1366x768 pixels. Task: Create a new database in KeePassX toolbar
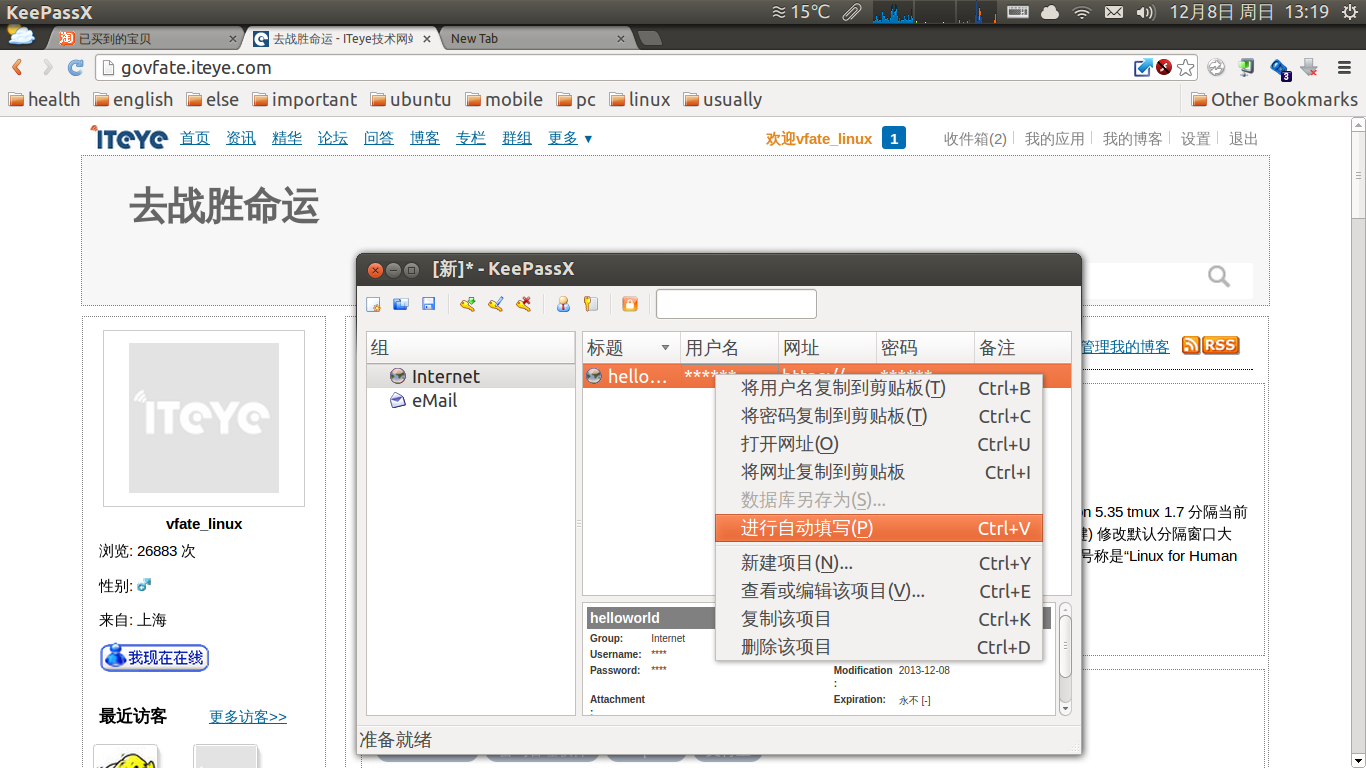[373, 304]
